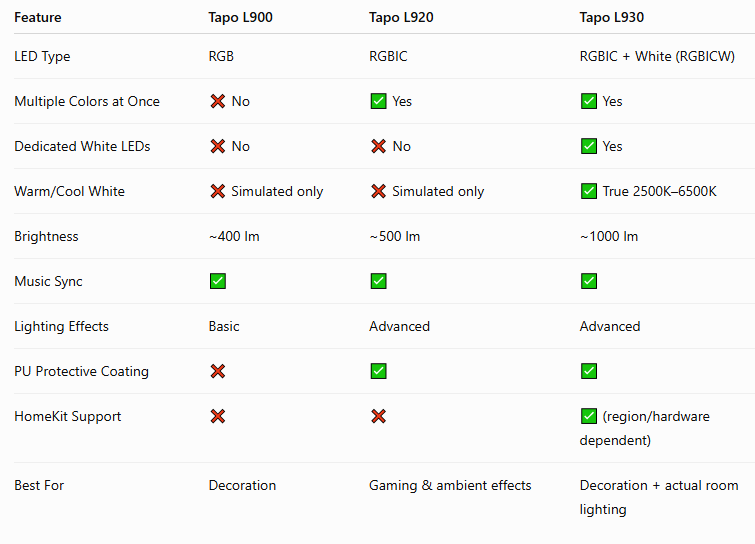Click red cross for L900 PU Protective Coating

point(218,371)
